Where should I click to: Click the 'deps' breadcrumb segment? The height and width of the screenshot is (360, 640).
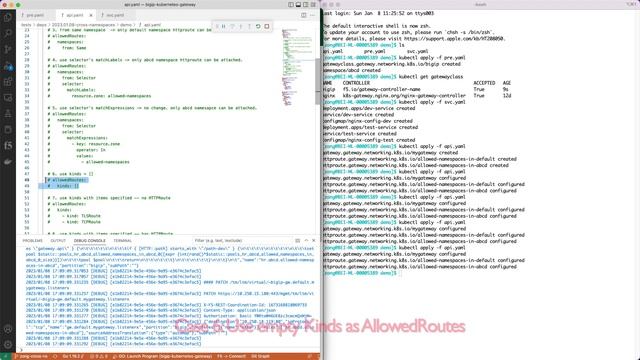(42, 25)
